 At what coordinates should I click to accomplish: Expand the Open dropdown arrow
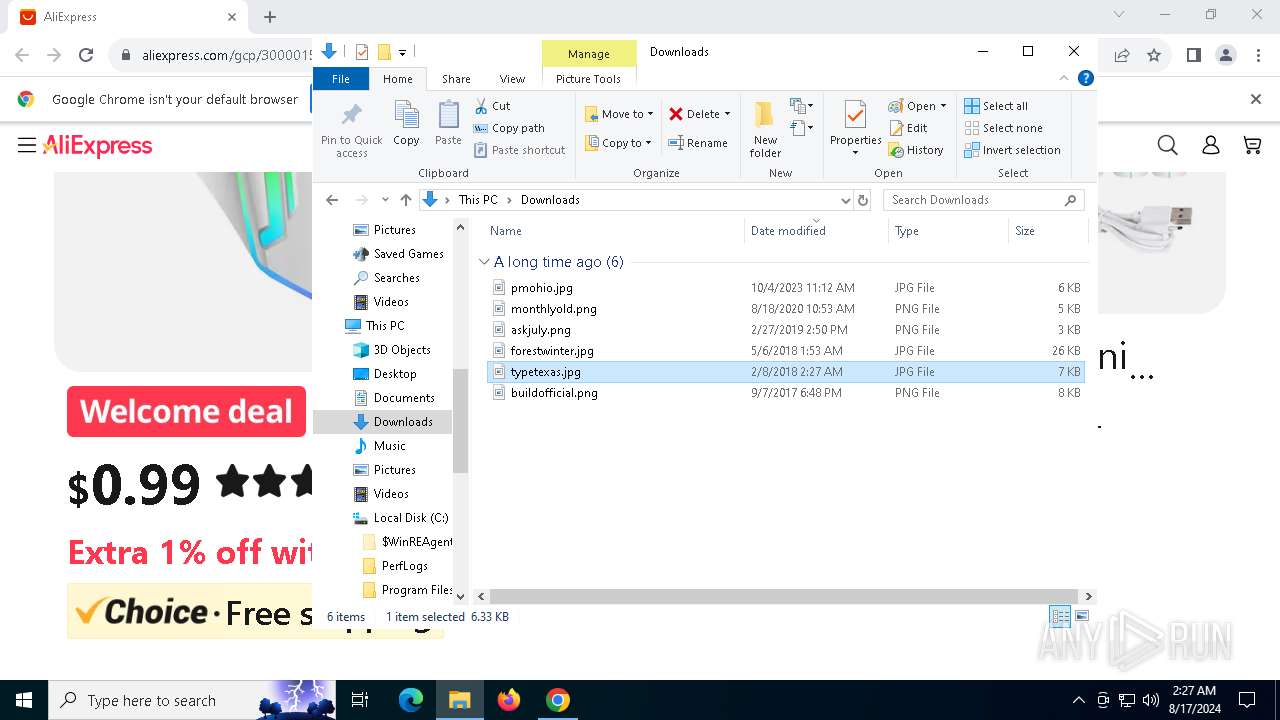(943, 106)
